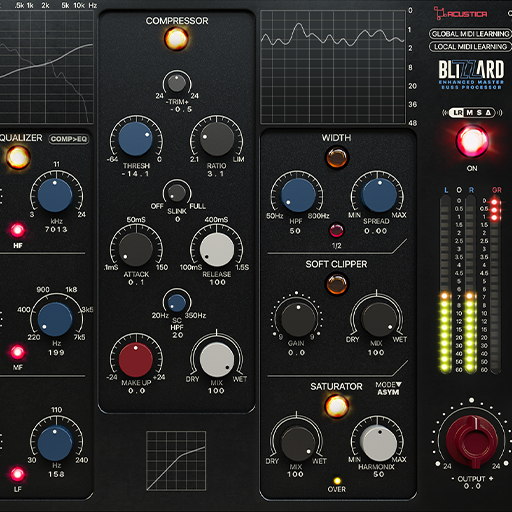The width and height of the screenshot is (512, 512).
Task: Click the Saturator MIX knob
Action: (298, 444)
